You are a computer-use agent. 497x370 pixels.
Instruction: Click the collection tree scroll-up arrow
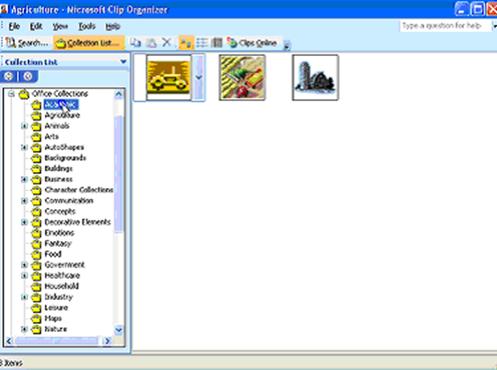[x=119, y=95]
